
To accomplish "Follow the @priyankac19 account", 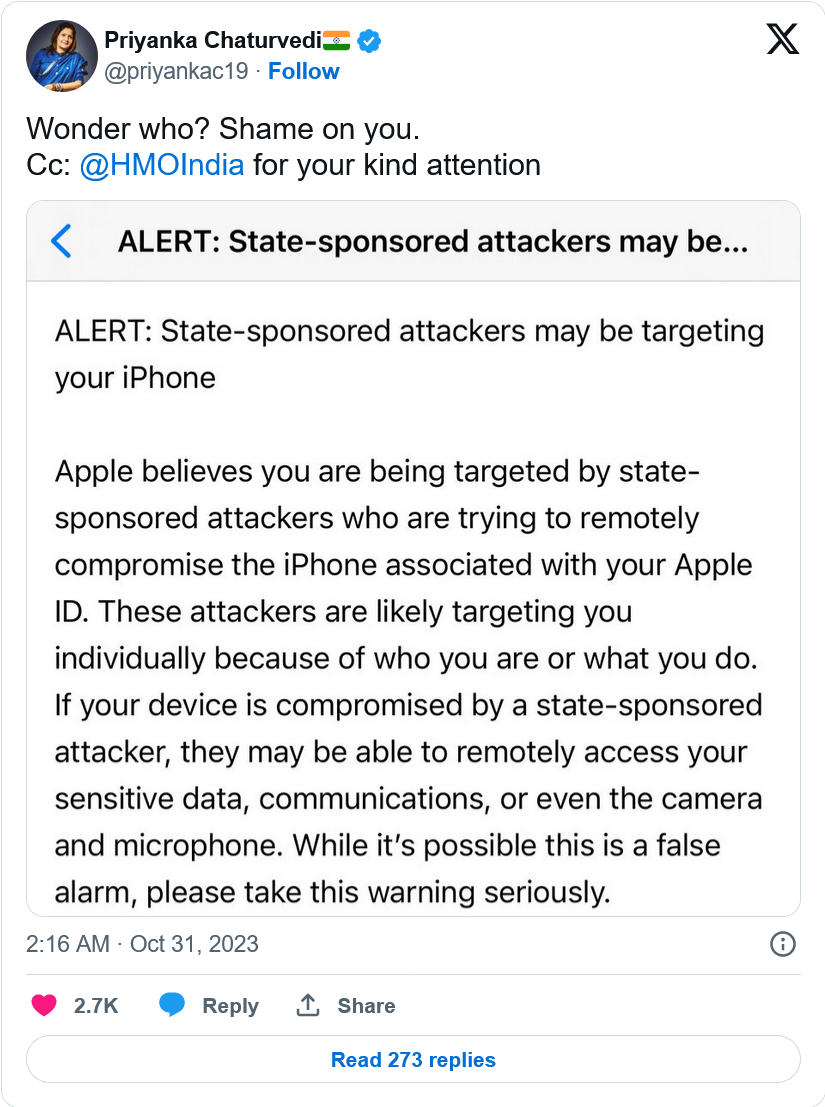I will point(303,71).
